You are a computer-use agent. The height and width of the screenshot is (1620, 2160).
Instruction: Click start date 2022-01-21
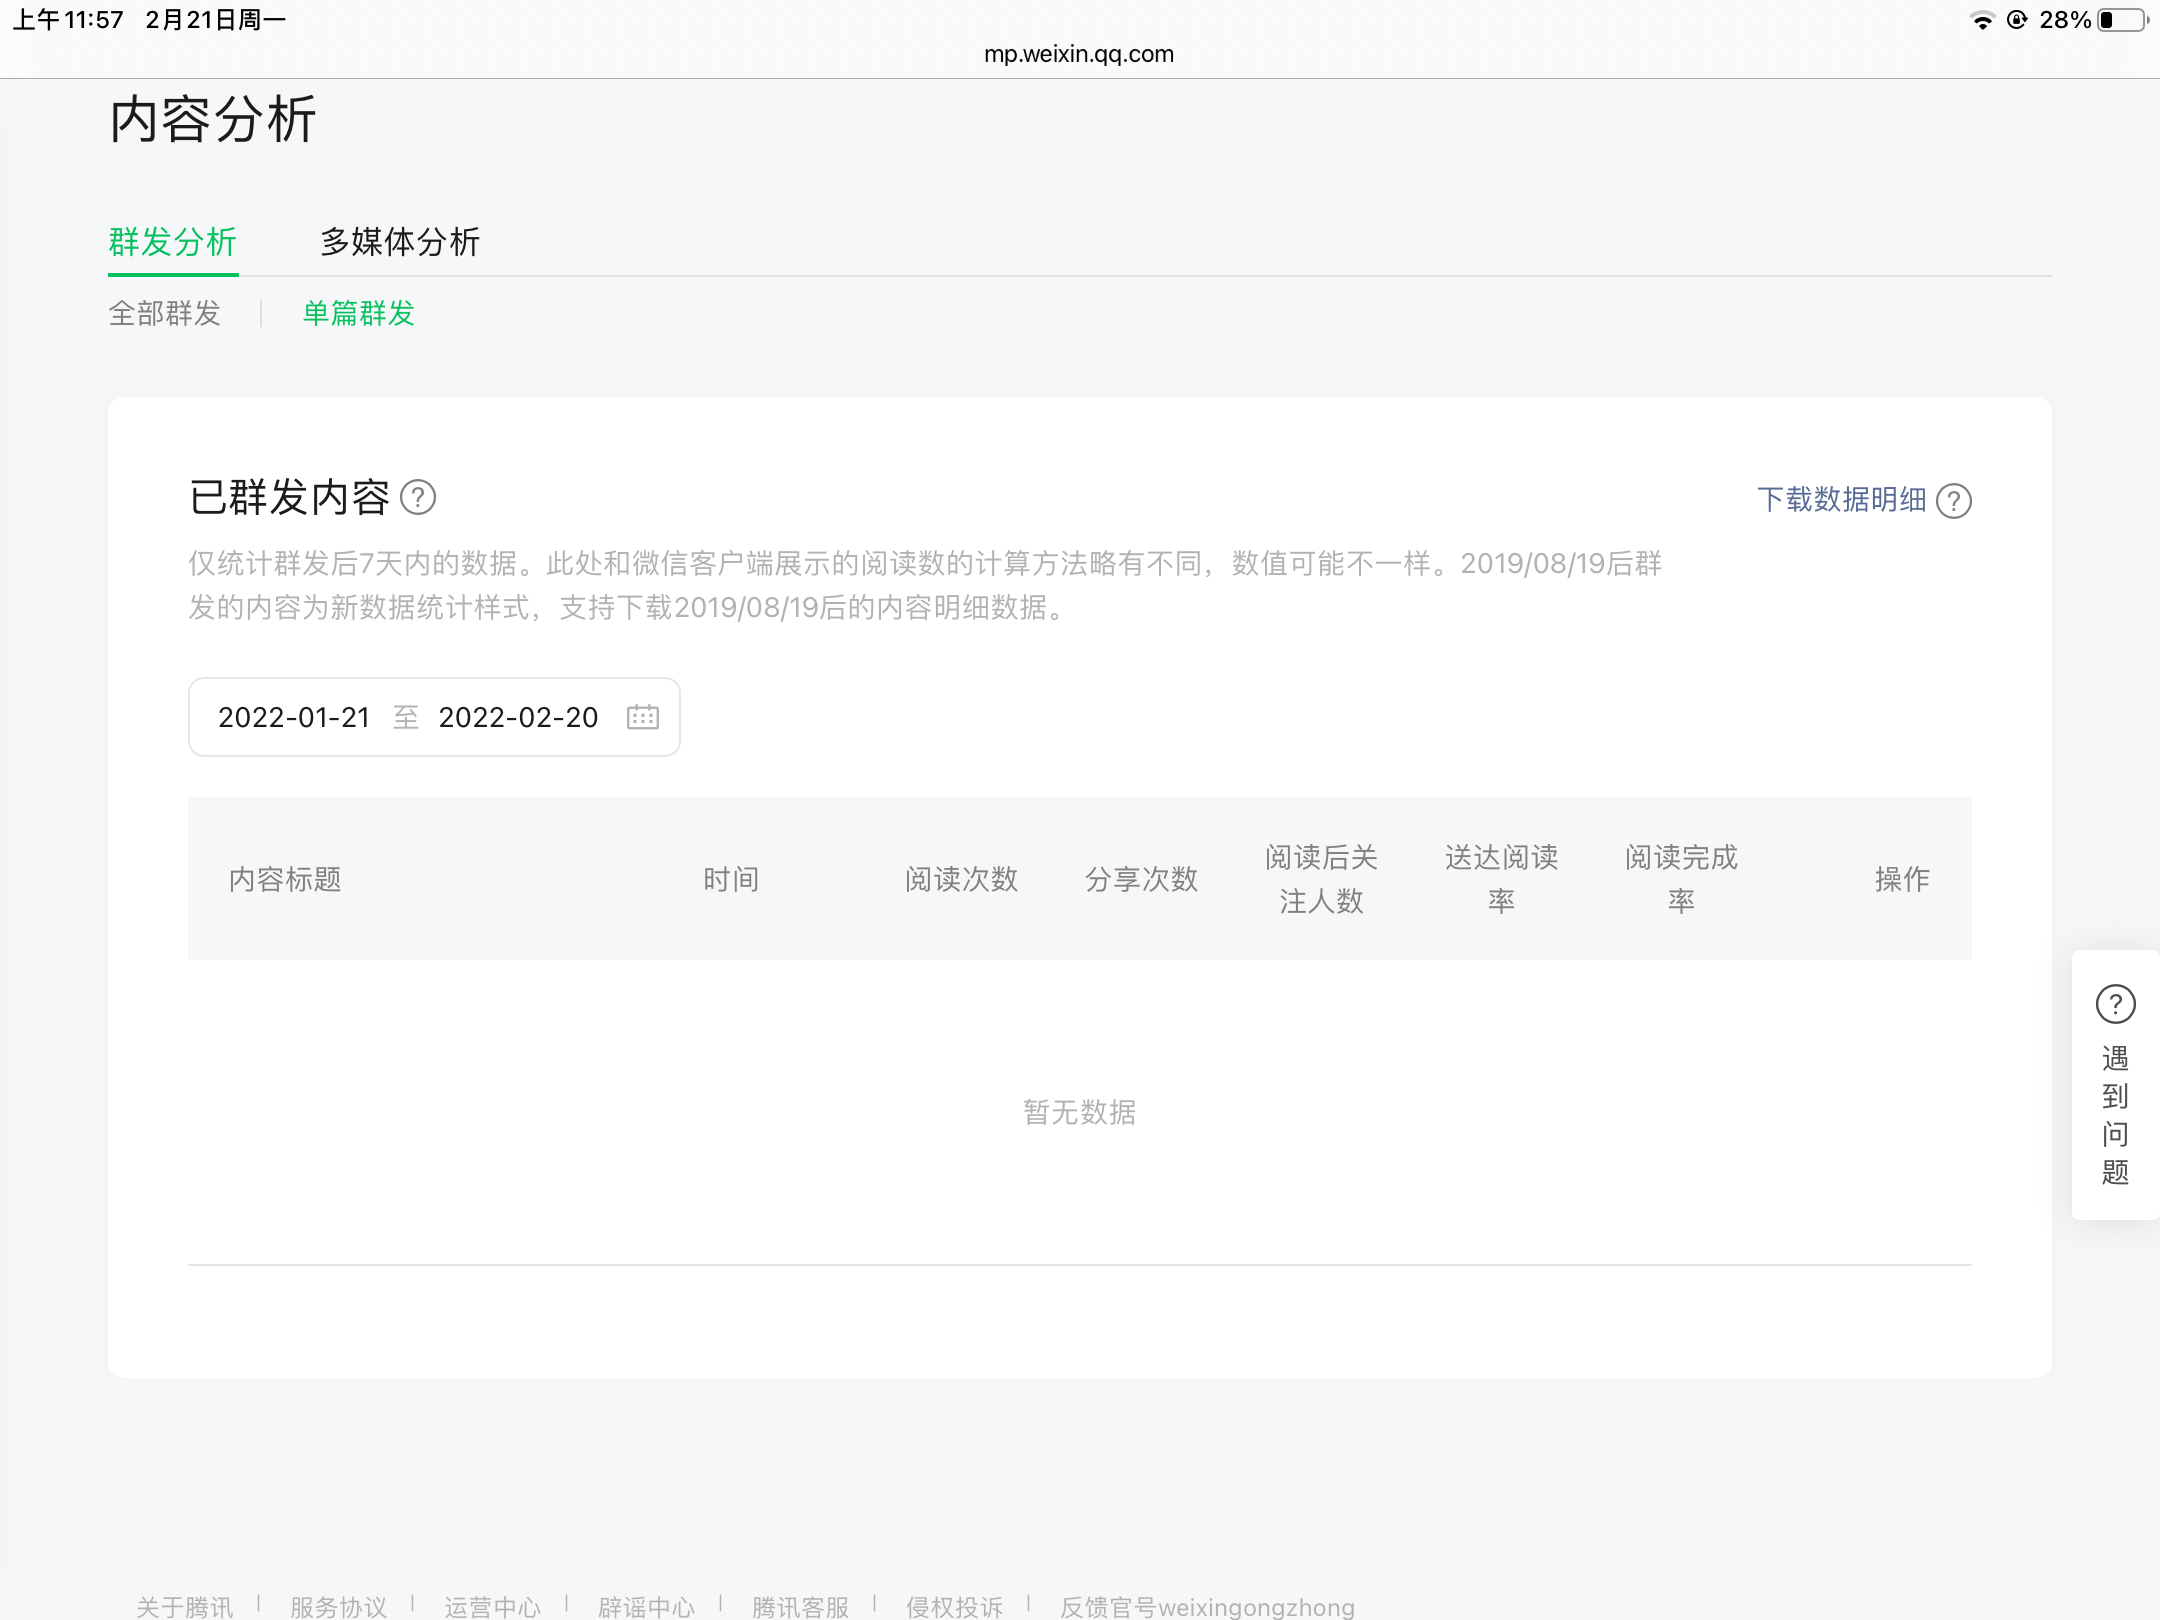(x=294, y=717)
